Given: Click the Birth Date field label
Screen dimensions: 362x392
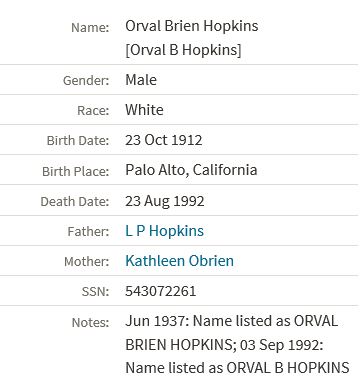Looking at the screenshot, I should 78,141.
